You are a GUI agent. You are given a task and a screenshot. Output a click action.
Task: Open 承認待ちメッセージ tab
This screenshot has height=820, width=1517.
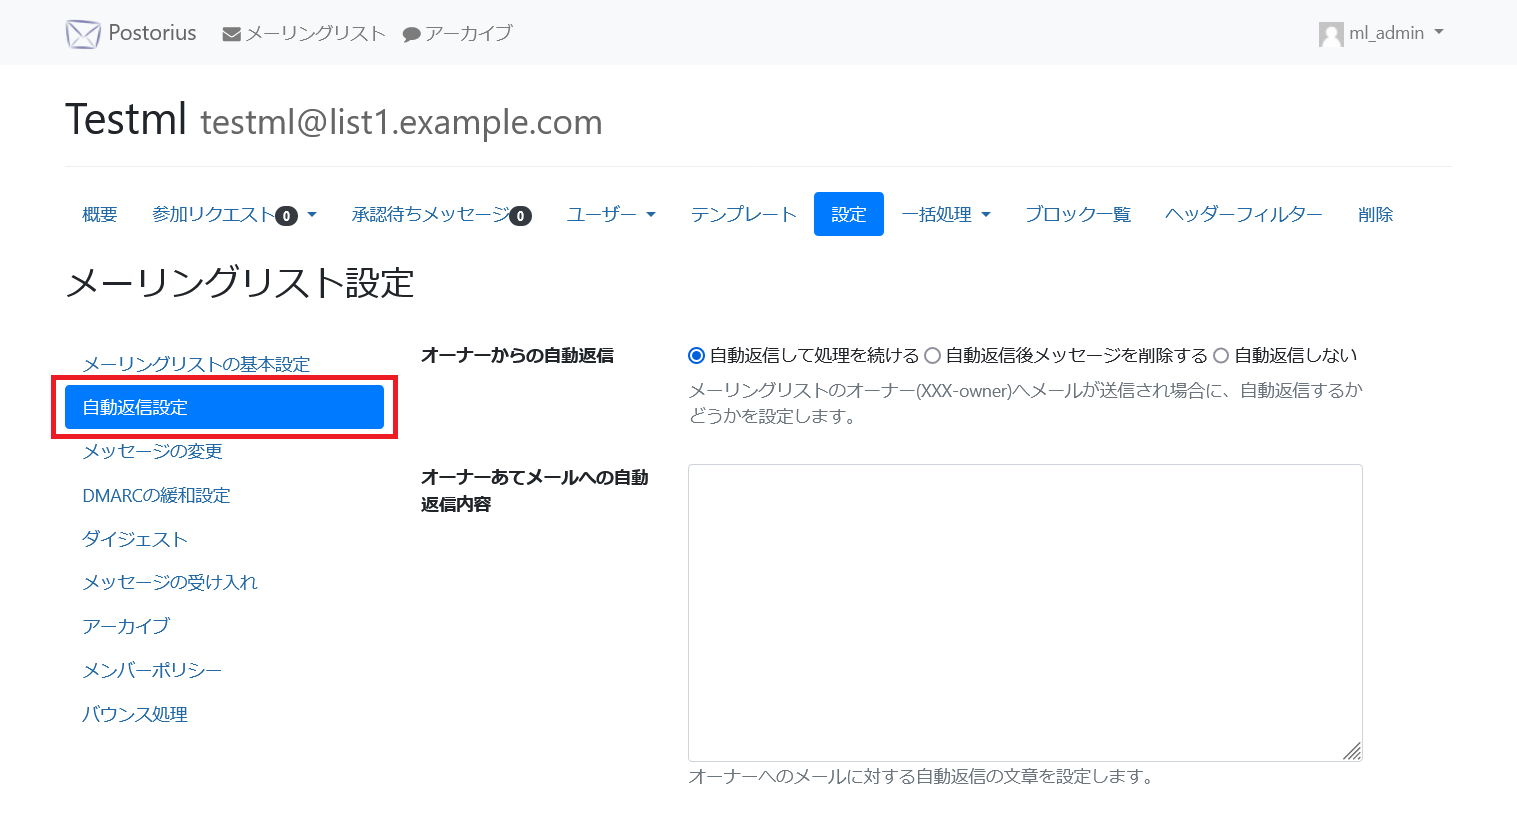441,214
